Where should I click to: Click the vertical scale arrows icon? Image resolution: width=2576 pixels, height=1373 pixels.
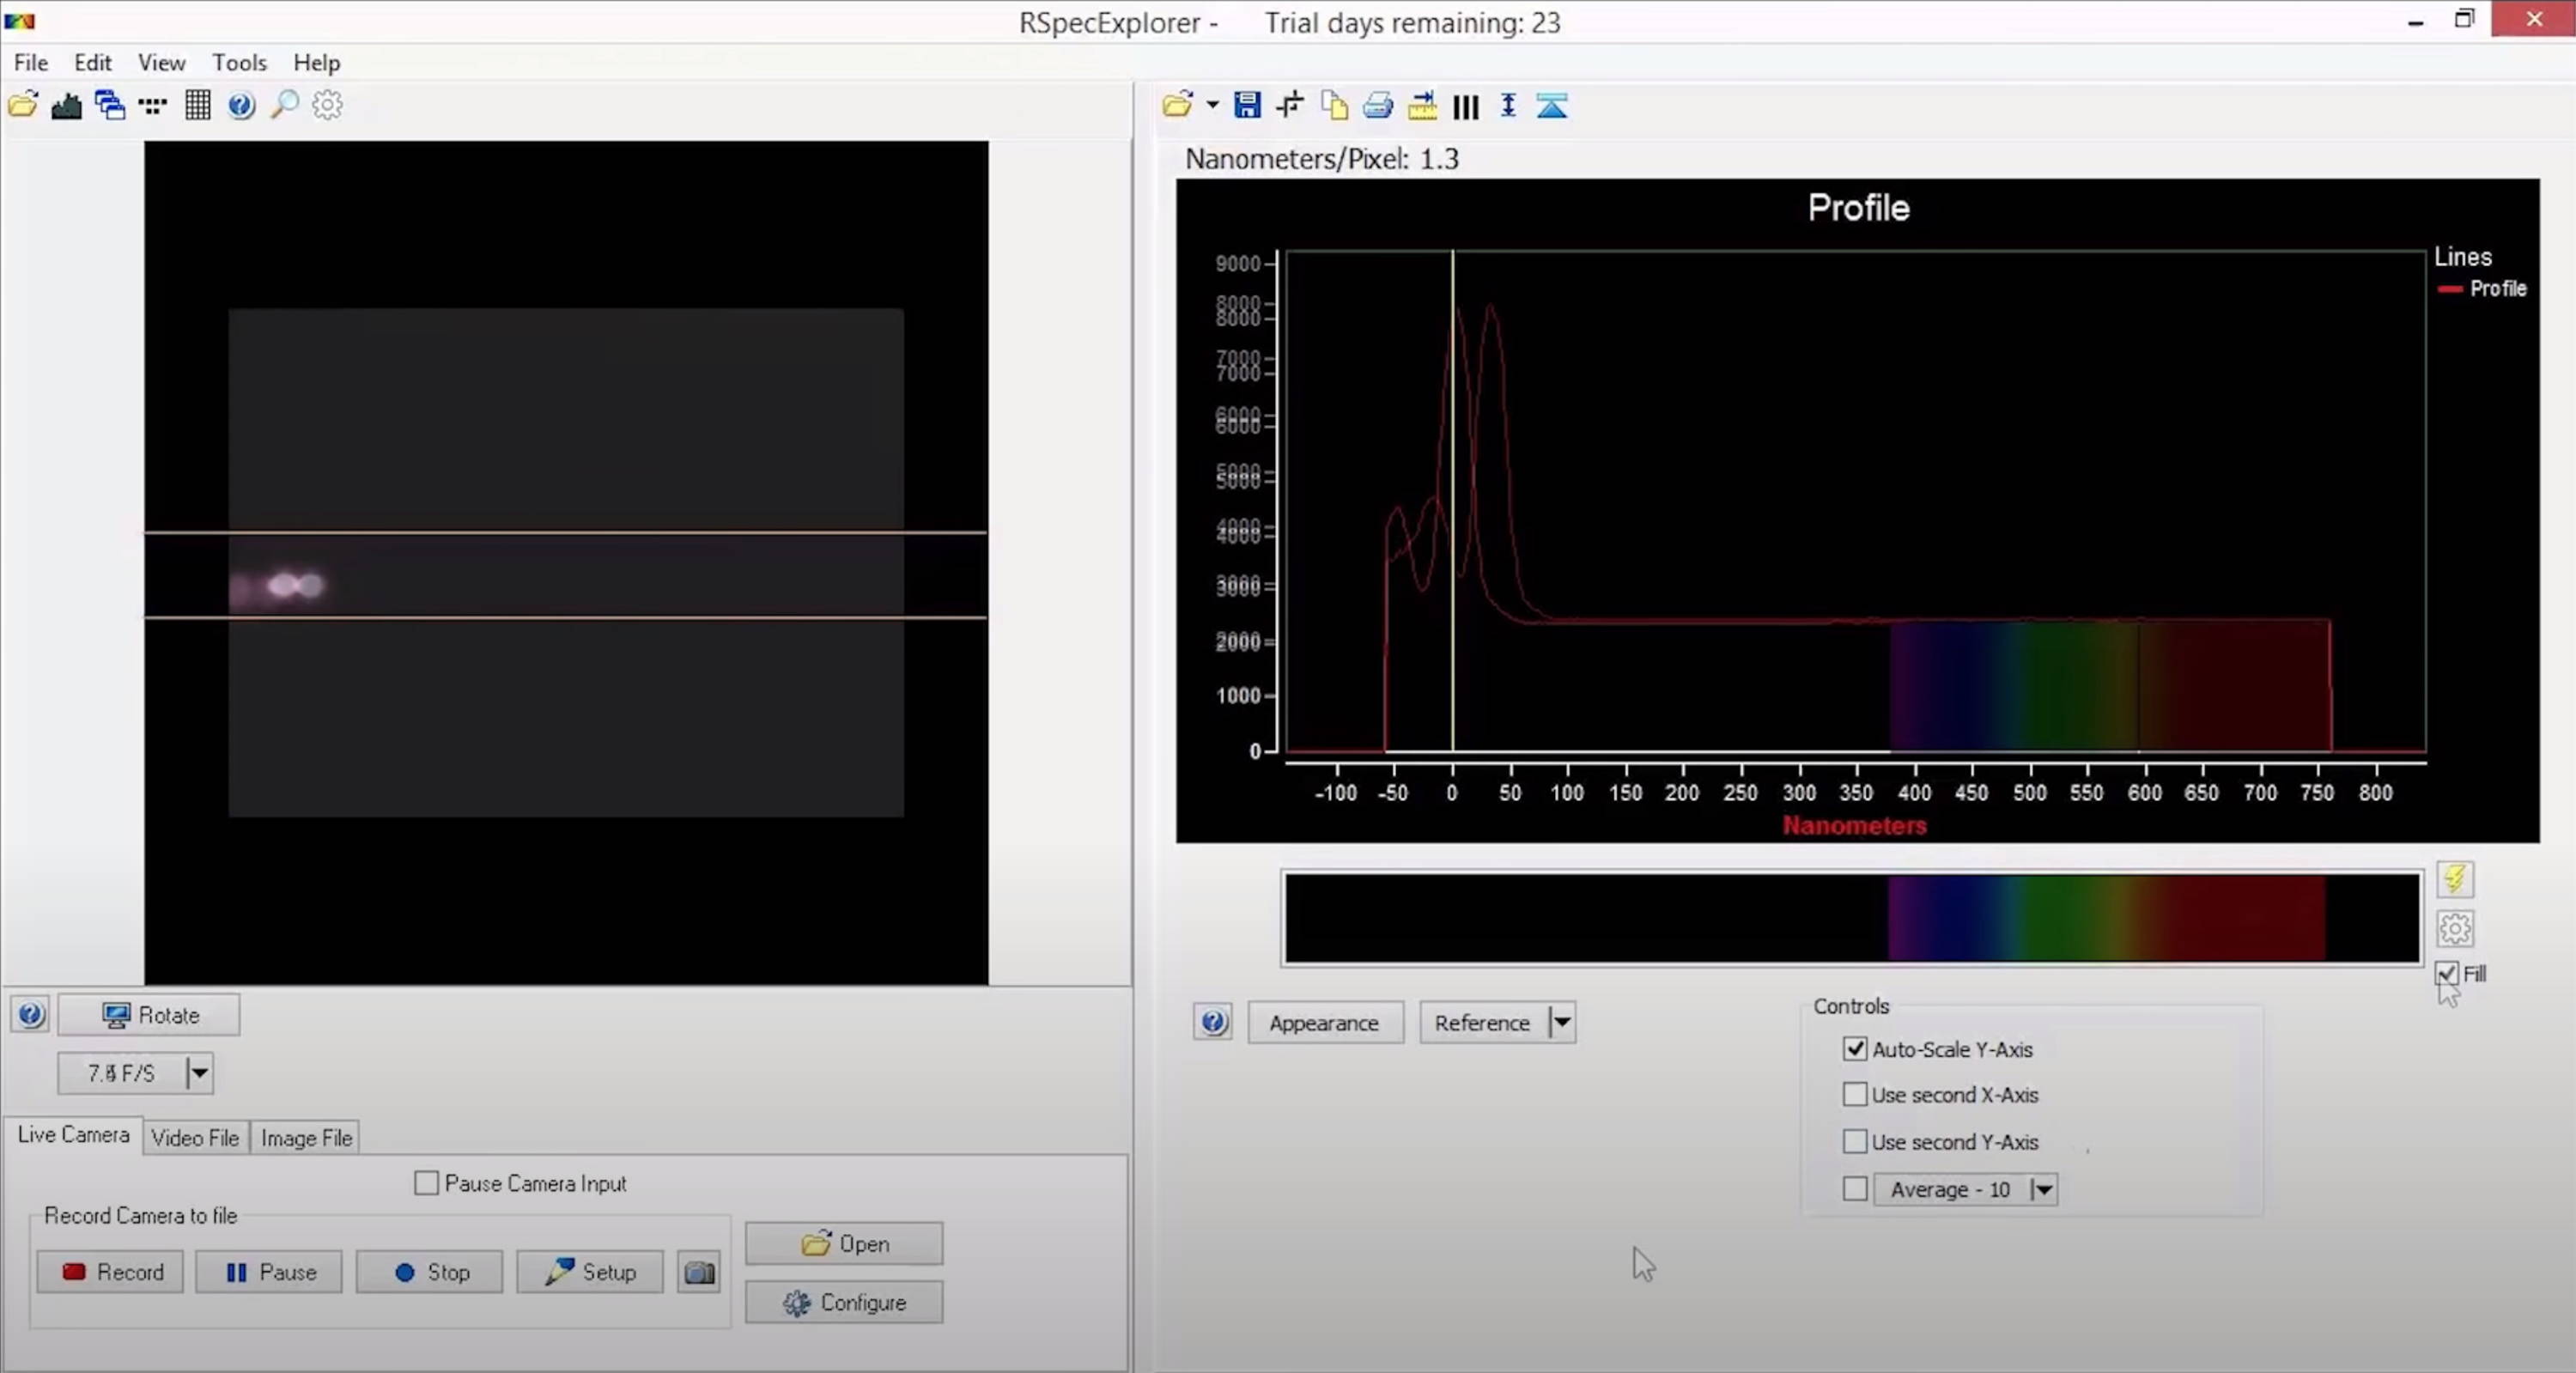pyautogui.click(x=1508, y=105)
